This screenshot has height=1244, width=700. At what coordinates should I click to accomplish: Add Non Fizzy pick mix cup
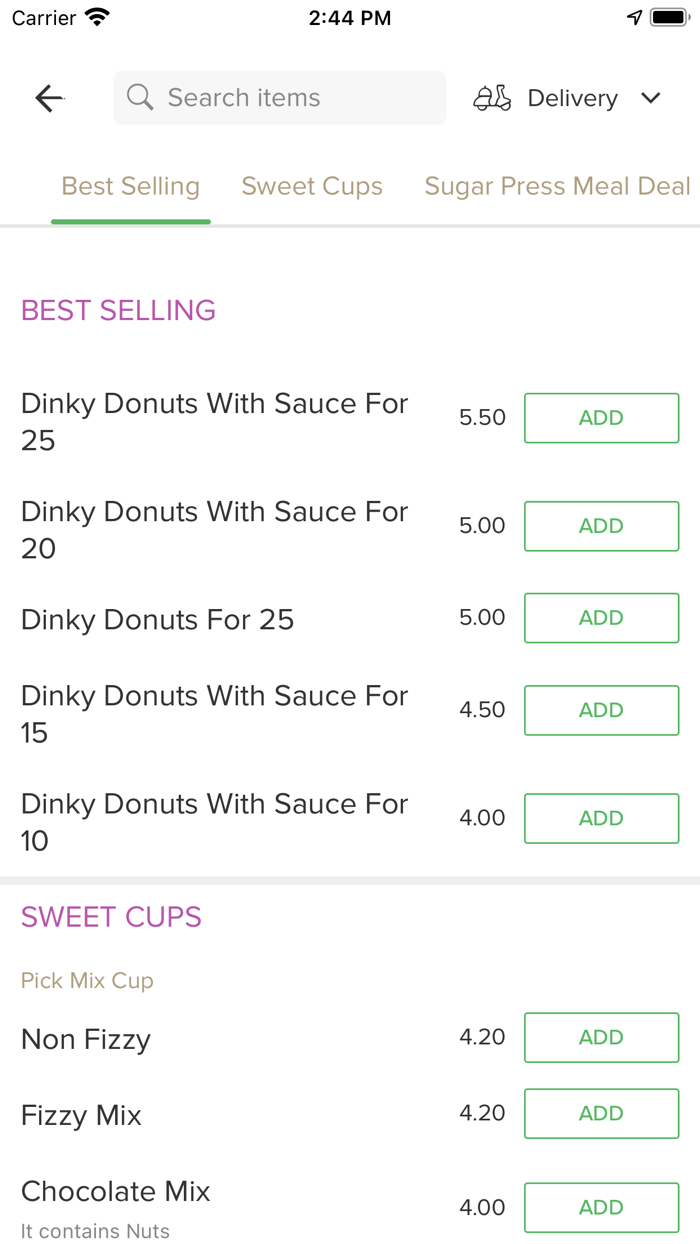(601, 1037)
